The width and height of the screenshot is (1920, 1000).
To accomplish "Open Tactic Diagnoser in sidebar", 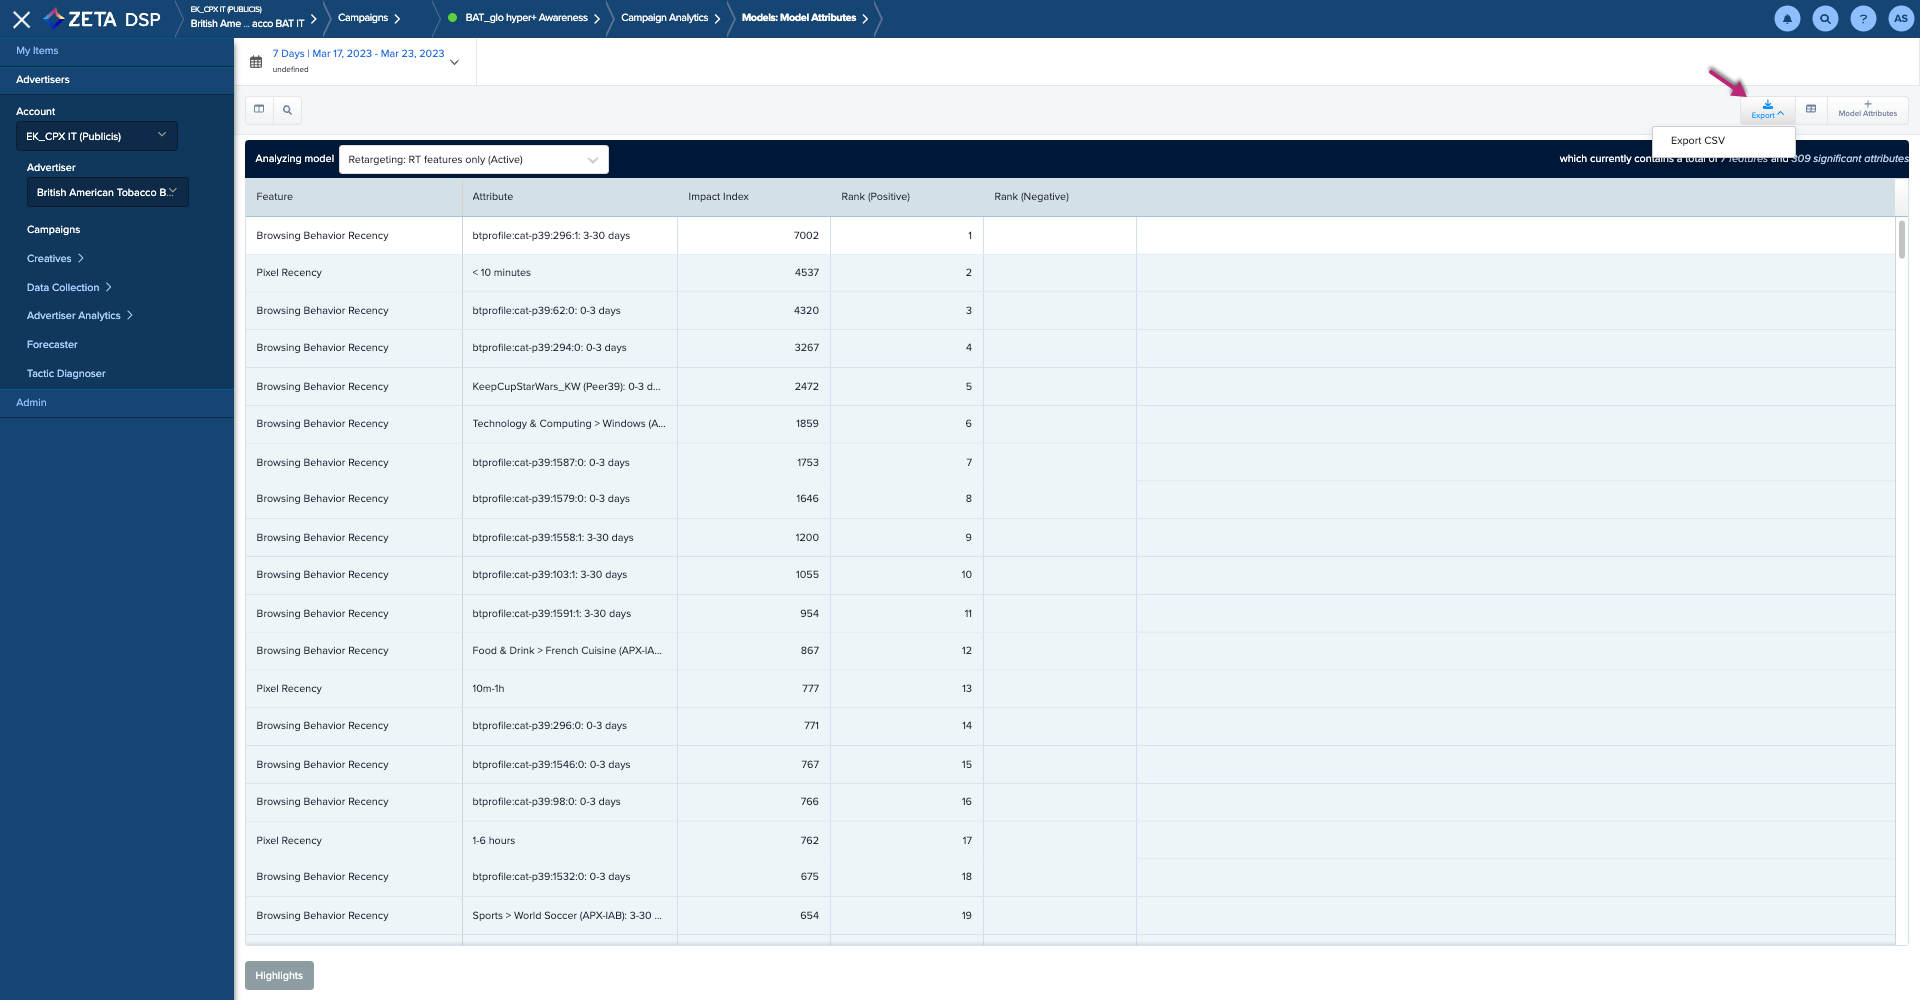I will pos(66,374).
